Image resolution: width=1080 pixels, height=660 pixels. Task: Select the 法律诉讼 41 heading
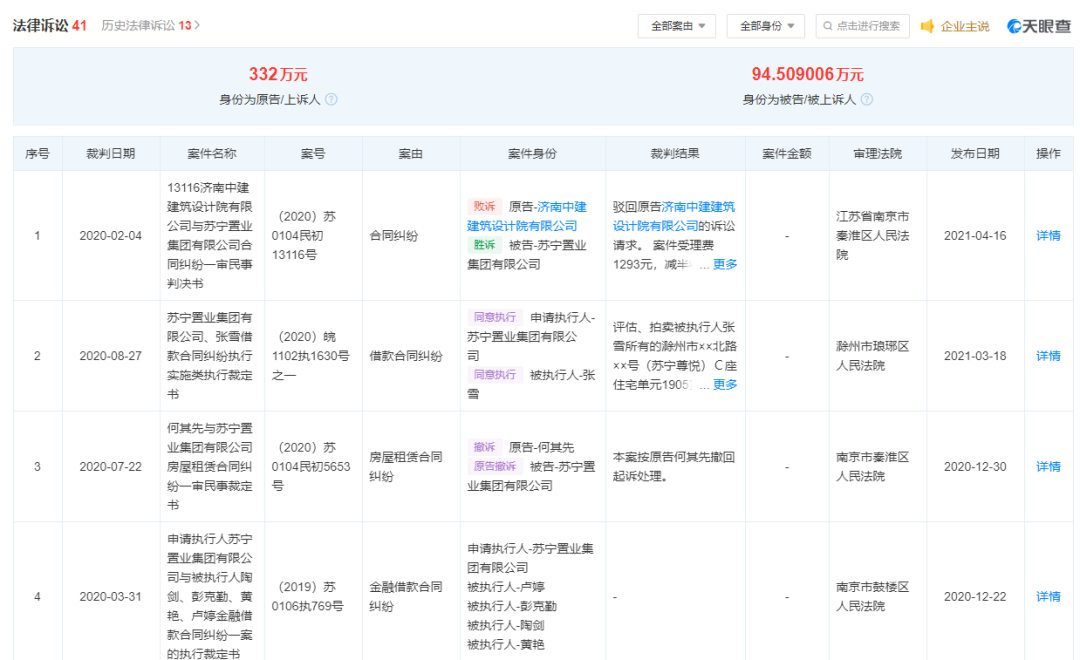point(50,25)
